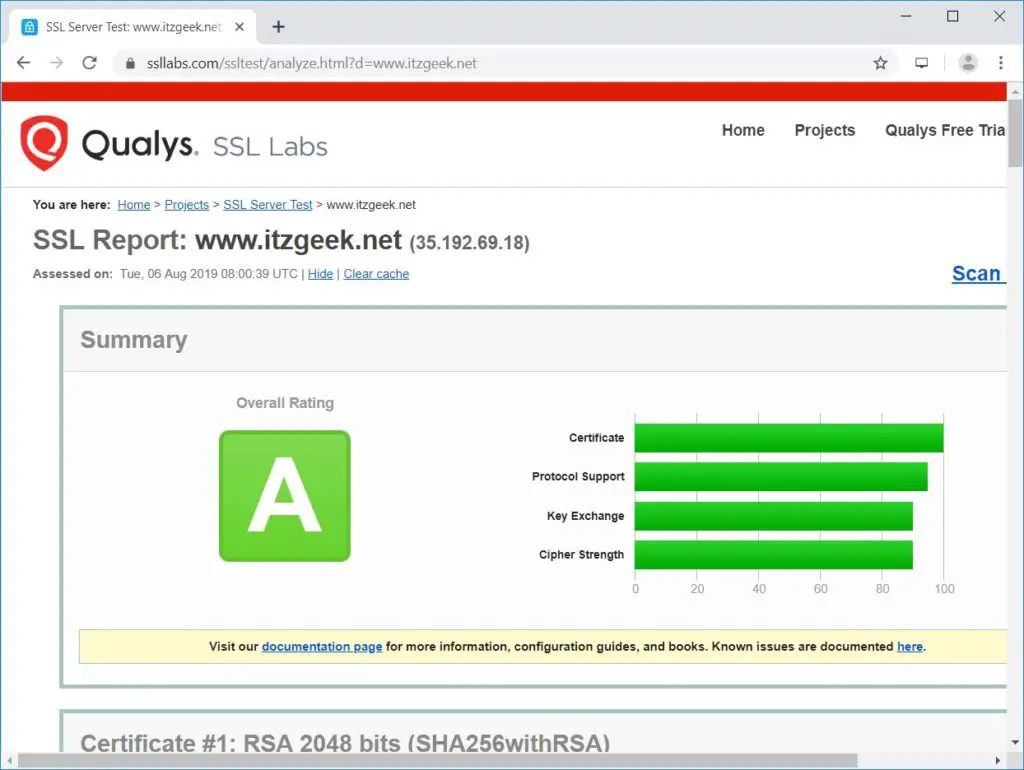1024x770 pixels.
Task: Click the browser forward arrow
Action: click(57, 63)
